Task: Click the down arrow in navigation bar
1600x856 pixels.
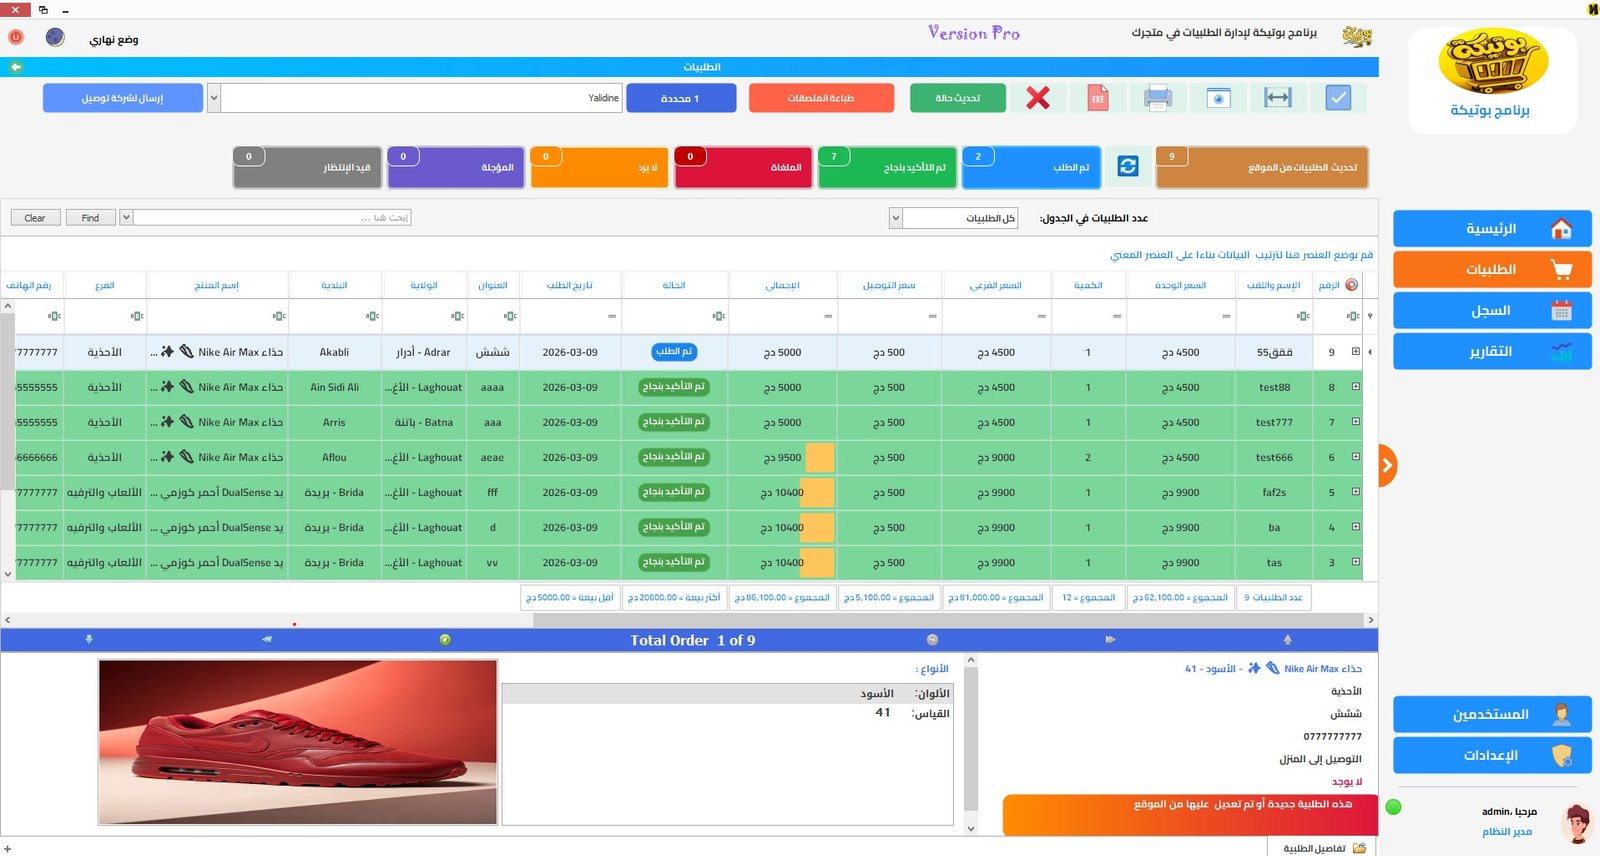Action: click(89, 639)
